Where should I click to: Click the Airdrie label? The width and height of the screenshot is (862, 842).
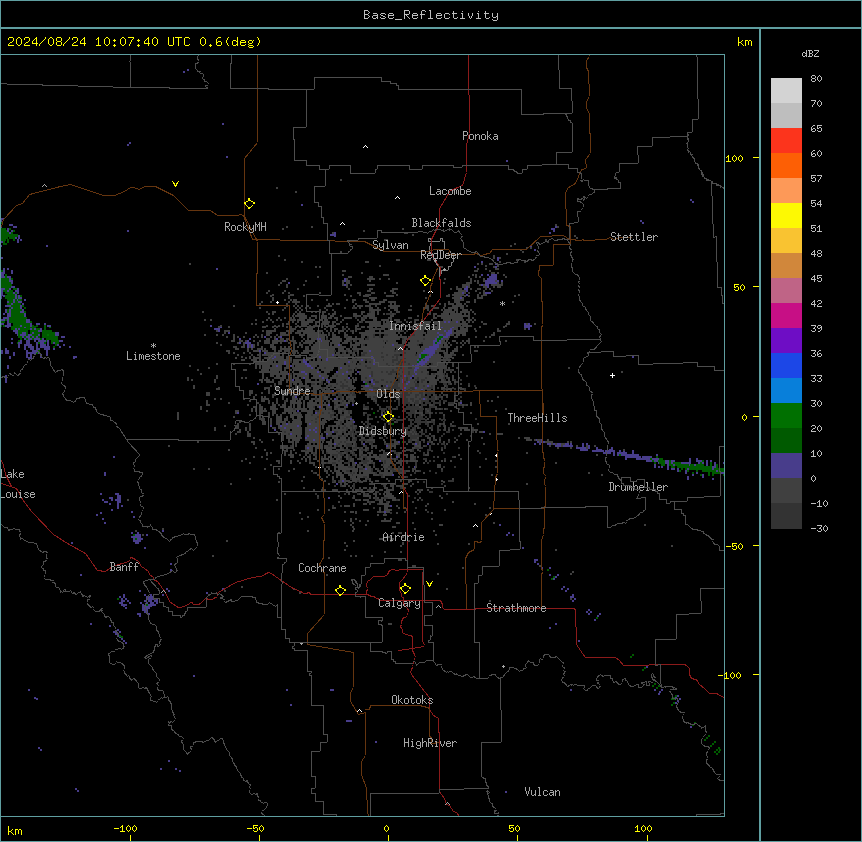tap(404, 537)
